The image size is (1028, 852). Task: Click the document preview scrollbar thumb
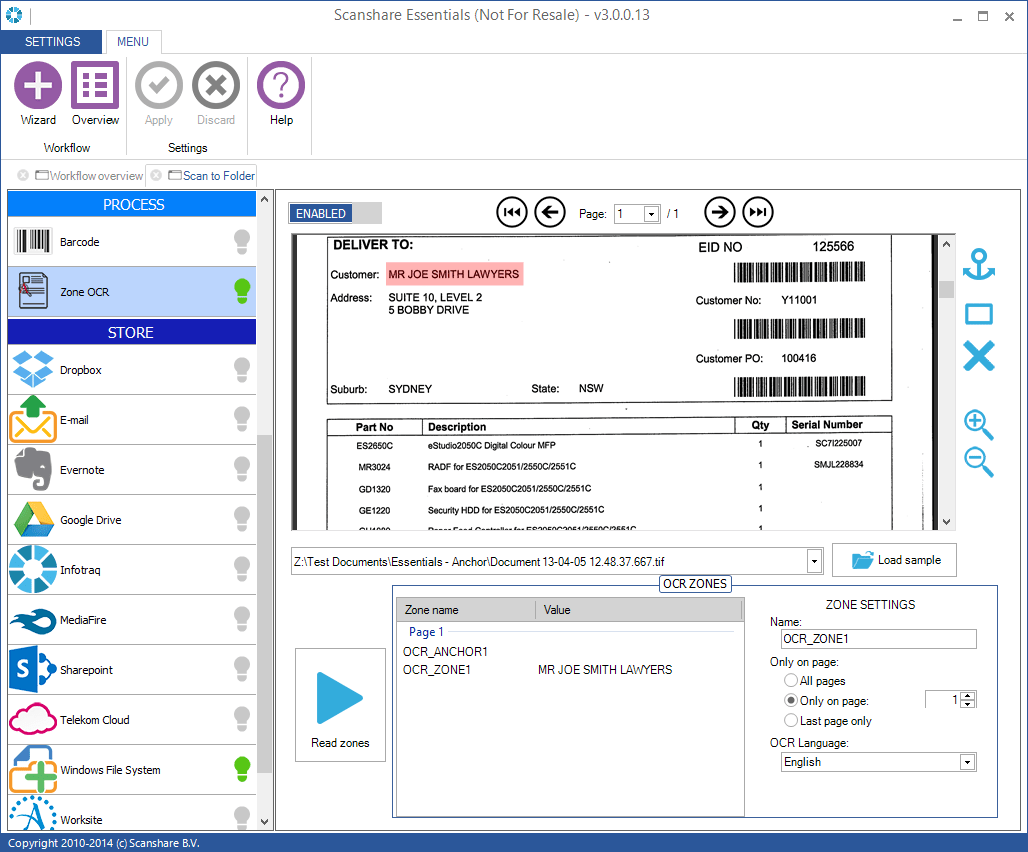click(x=946, y=289)
